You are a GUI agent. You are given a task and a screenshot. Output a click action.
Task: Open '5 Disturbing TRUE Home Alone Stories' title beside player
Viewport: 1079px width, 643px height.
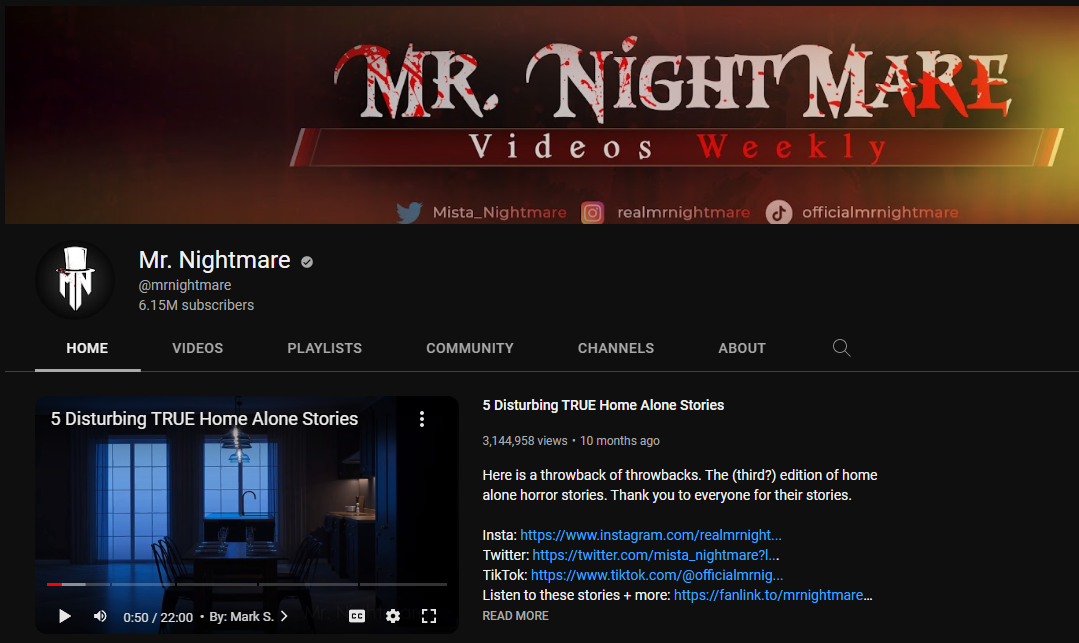pos(603,405)
